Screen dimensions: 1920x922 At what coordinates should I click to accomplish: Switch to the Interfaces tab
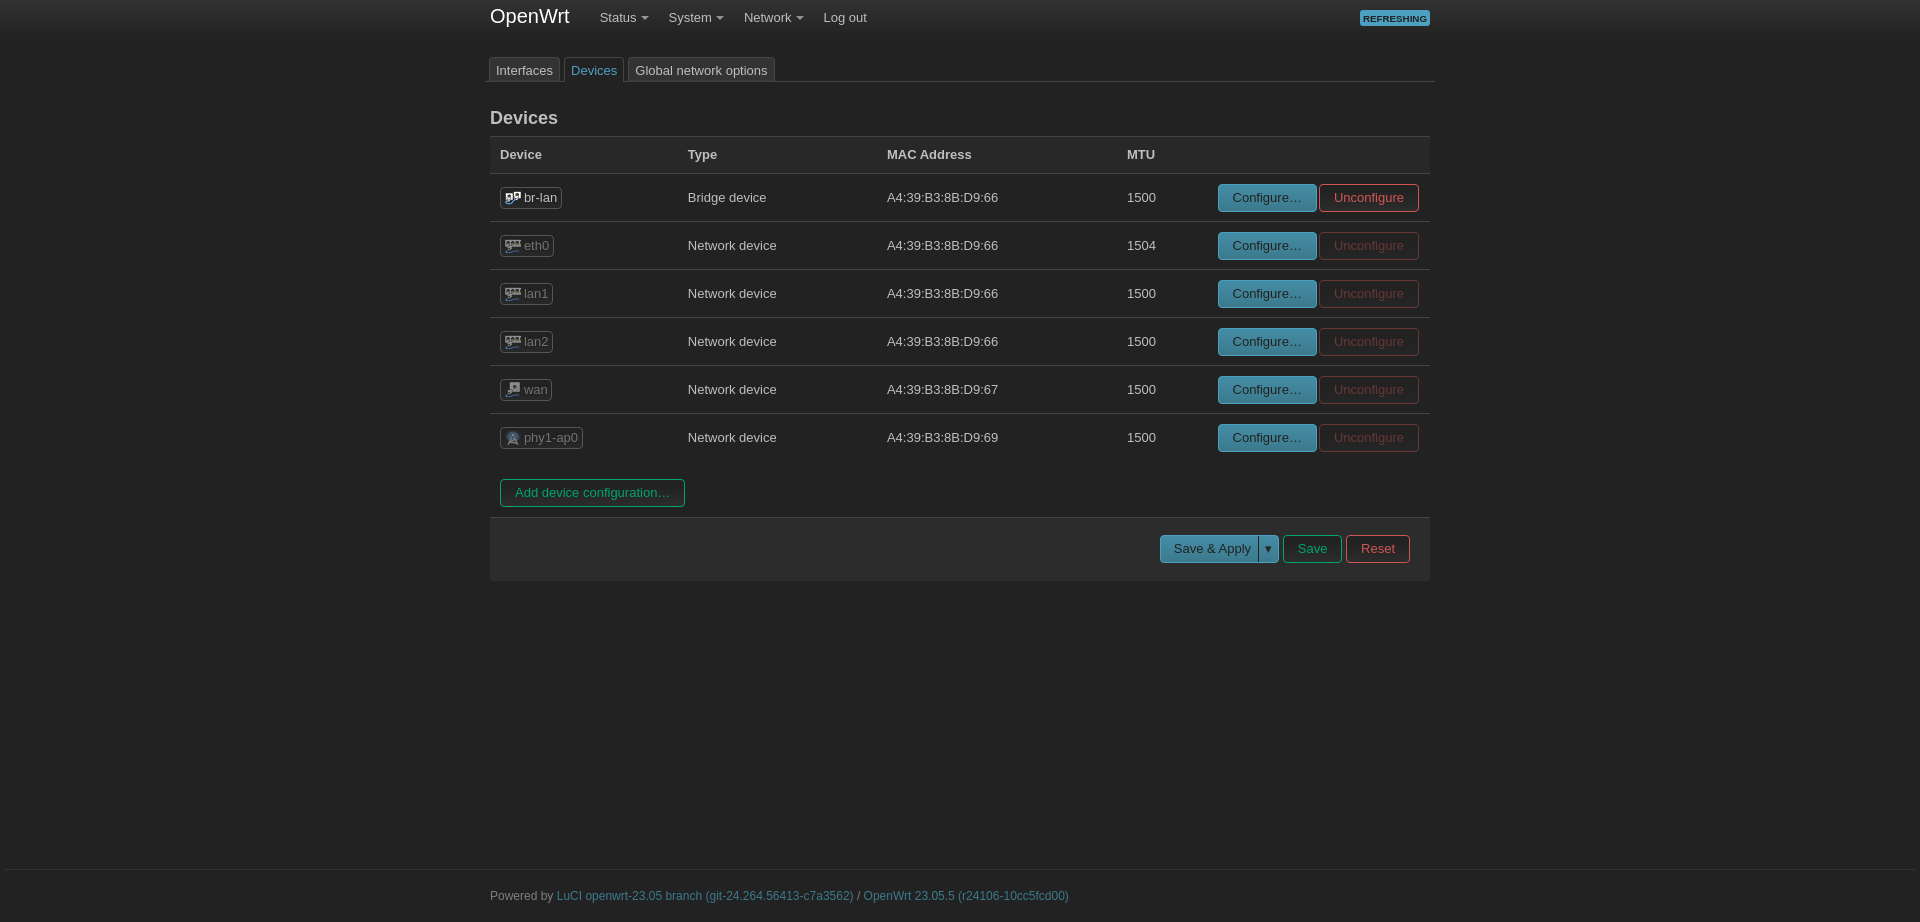(524, 70)
